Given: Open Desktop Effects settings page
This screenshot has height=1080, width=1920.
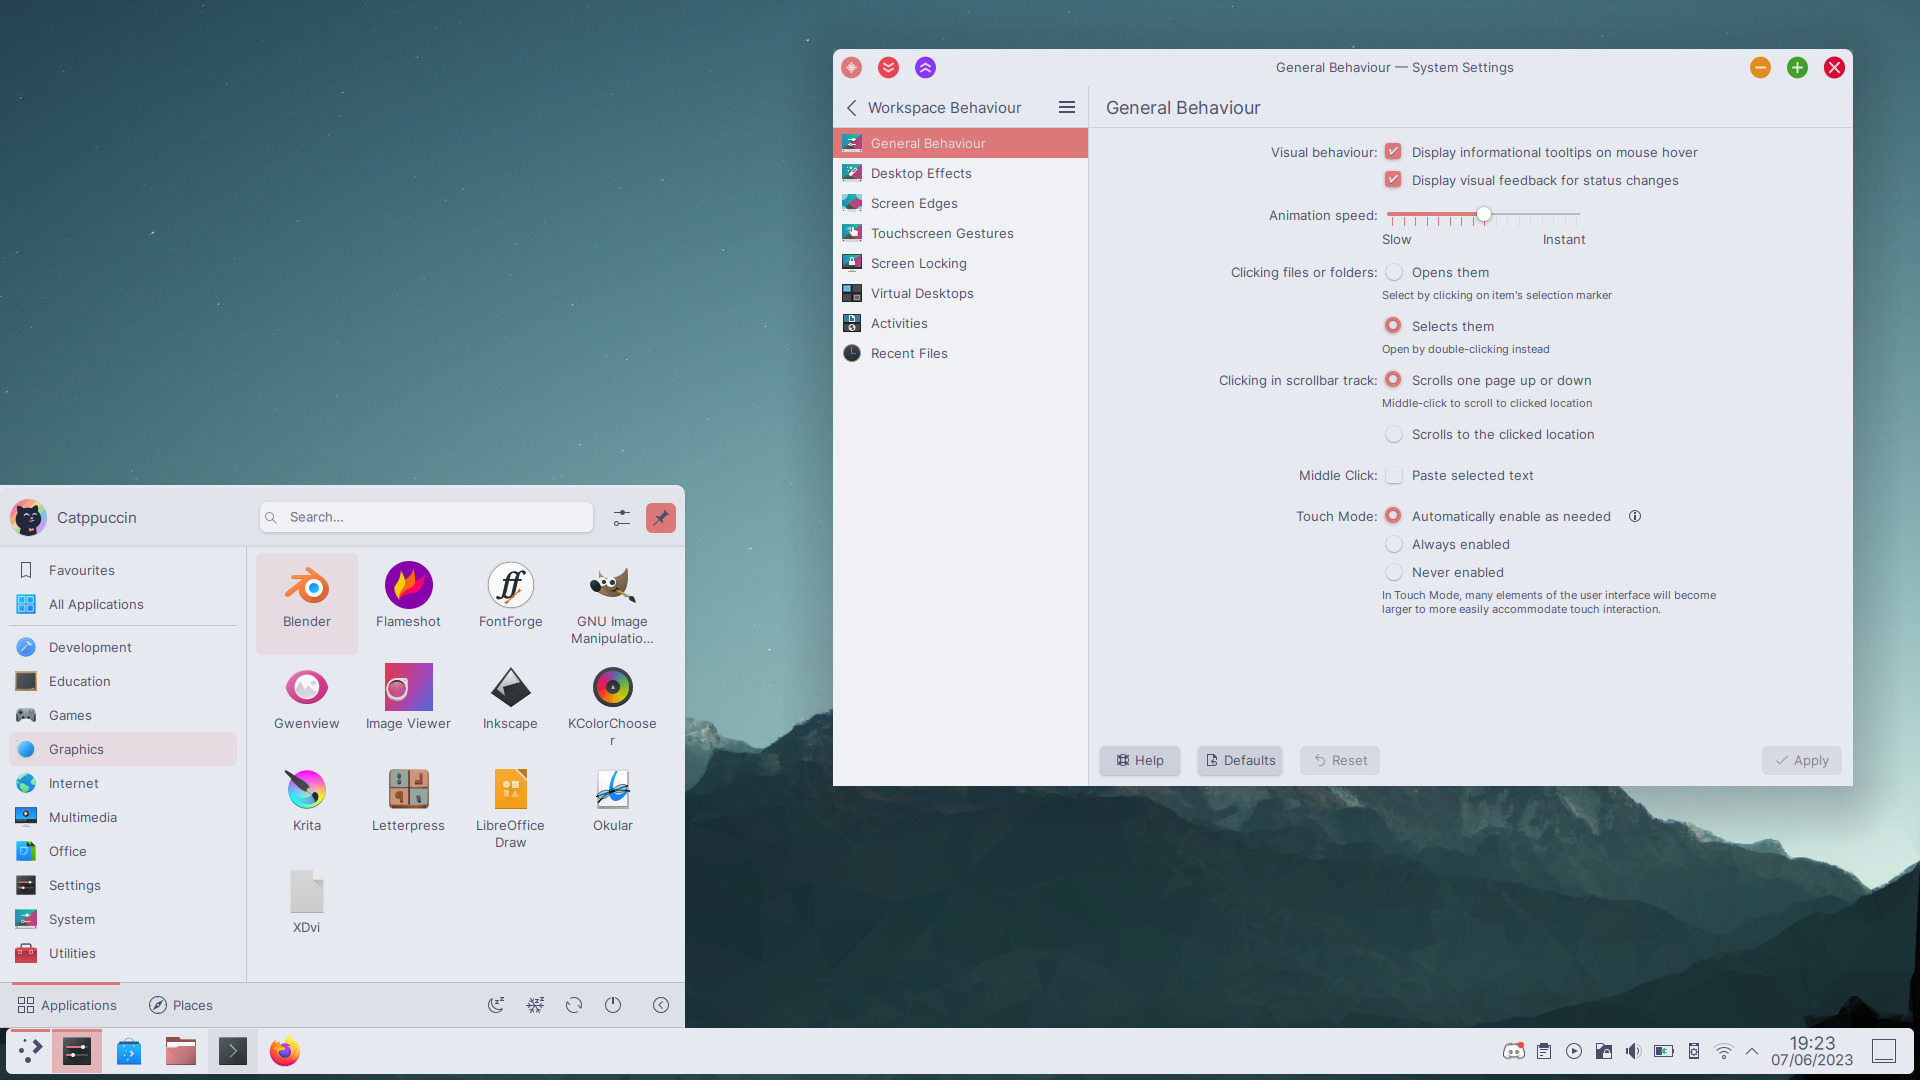Looking at the screenshot, I should pos(920,173).
